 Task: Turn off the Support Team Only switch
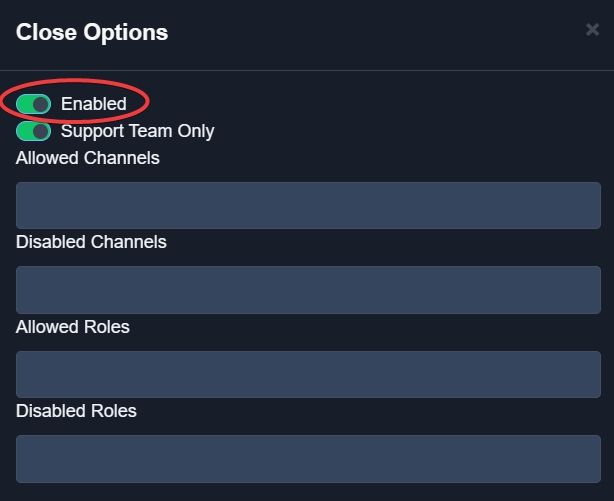pyautogui.click(x=33, y=131)
